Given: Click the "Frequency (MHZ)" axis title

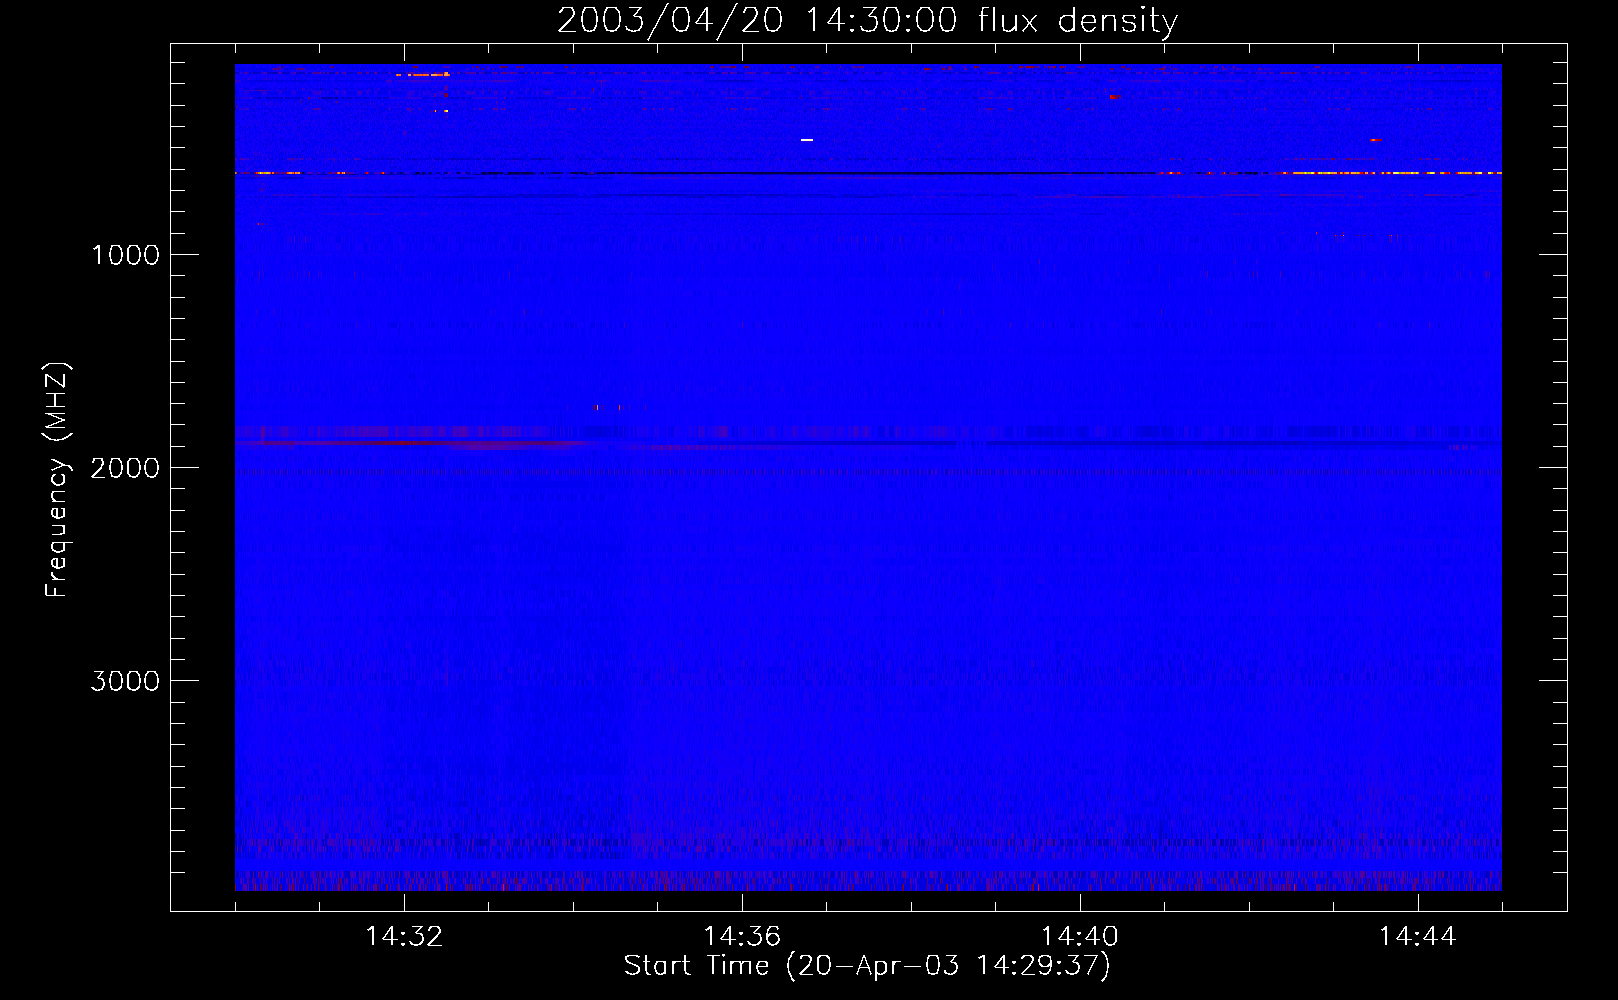Looking at the screenshot, I should [57, 479].
